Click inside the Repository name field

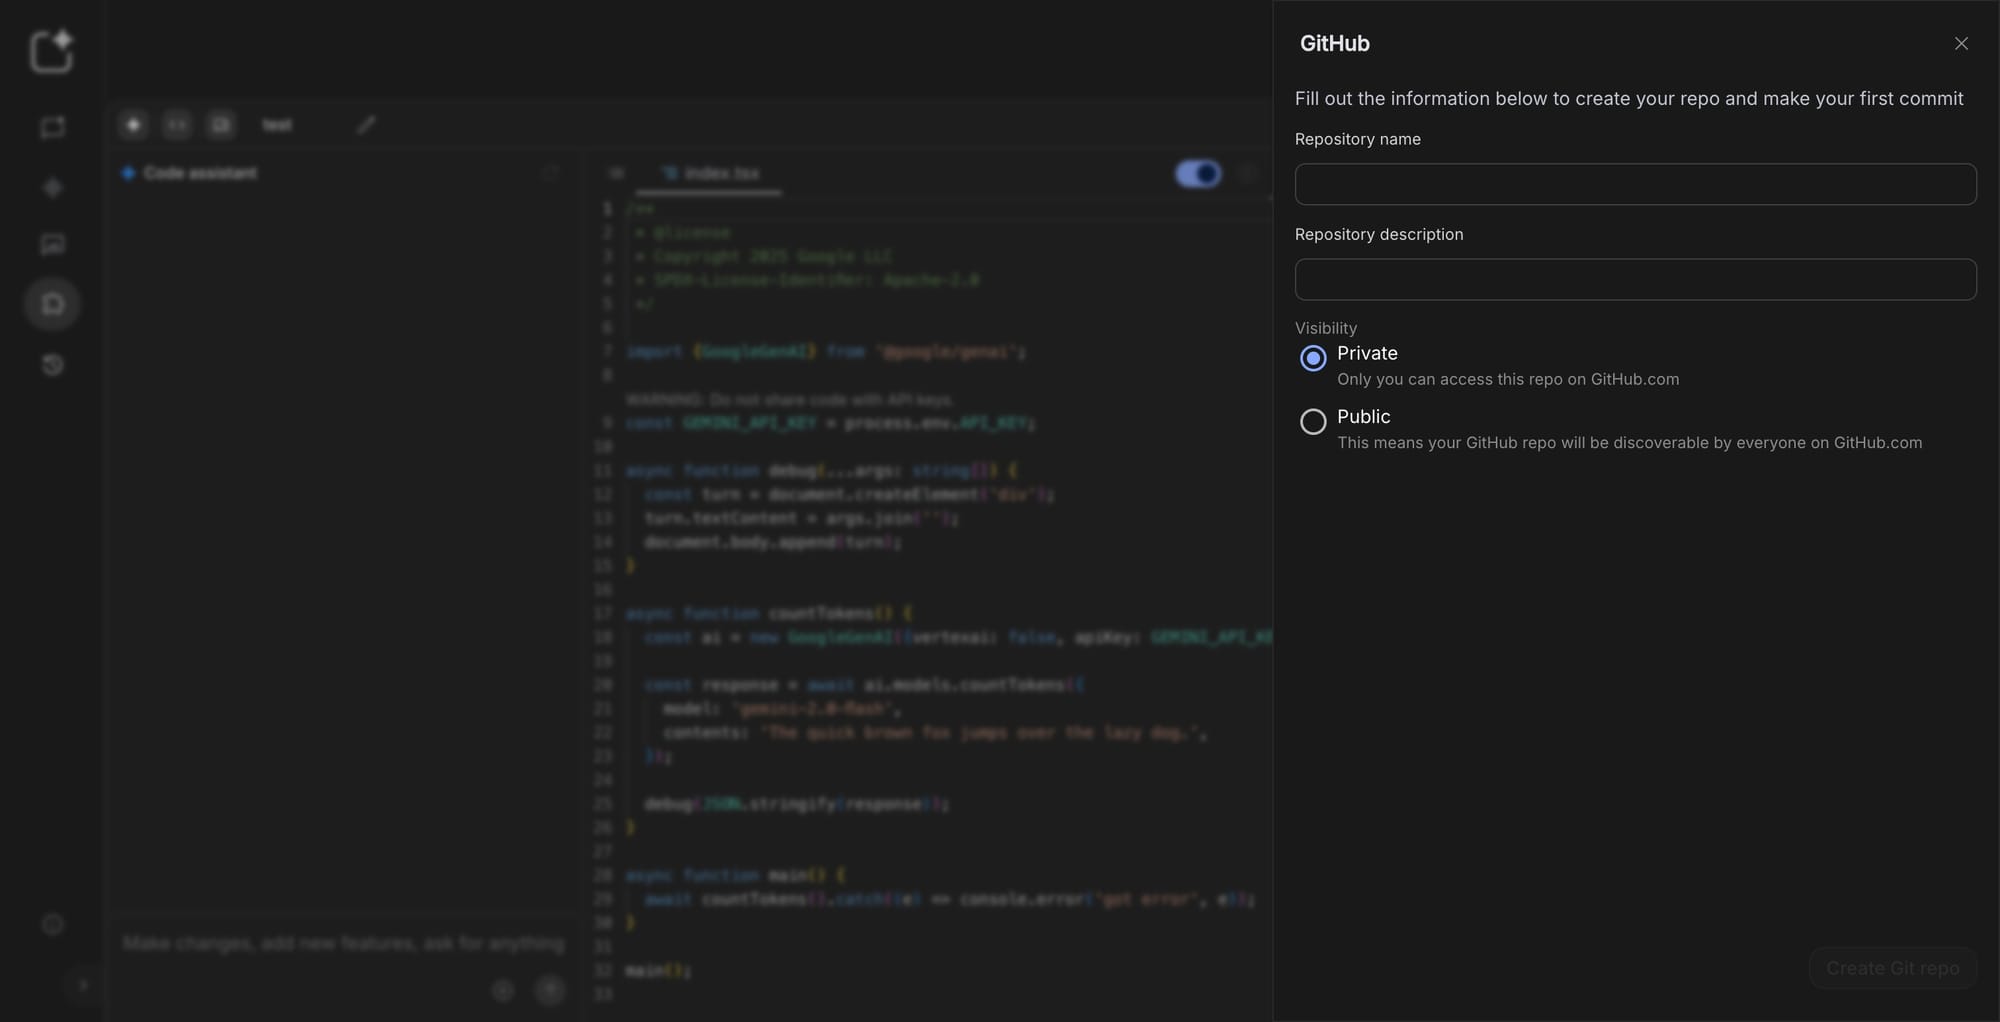click(1634, 184)
